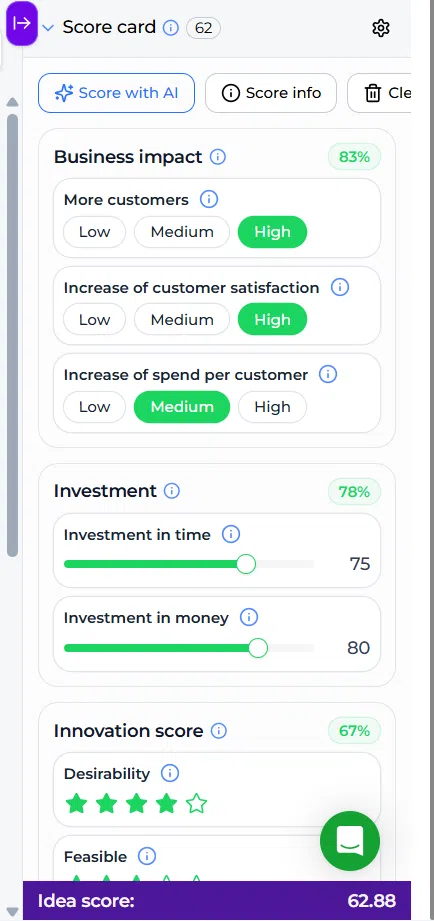Open score card settings gear

[381, 28]
